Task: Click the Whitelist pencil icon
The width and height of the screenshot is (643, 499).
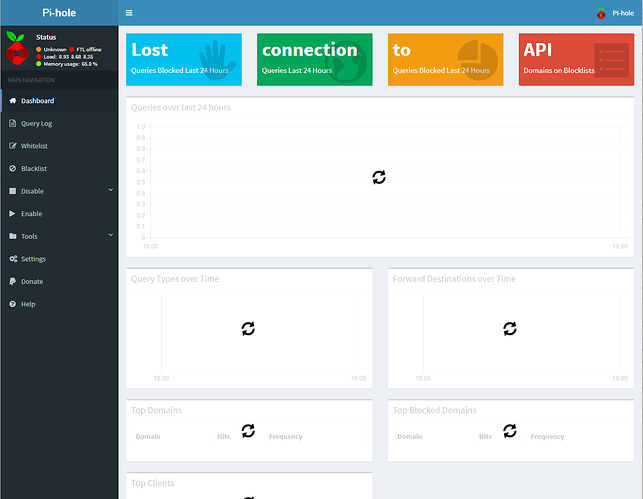Action: 12,146
